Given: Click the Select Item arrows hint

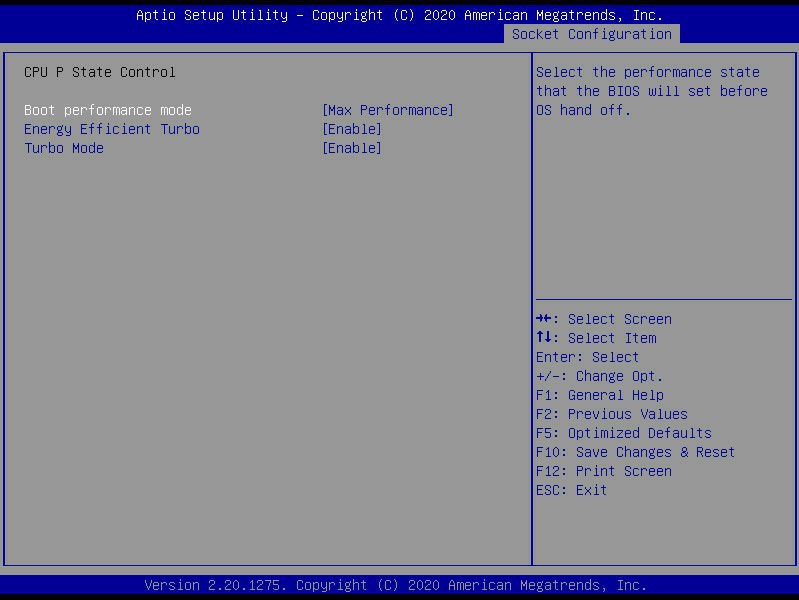Looking at the screenshot, I should pos(596,338).
